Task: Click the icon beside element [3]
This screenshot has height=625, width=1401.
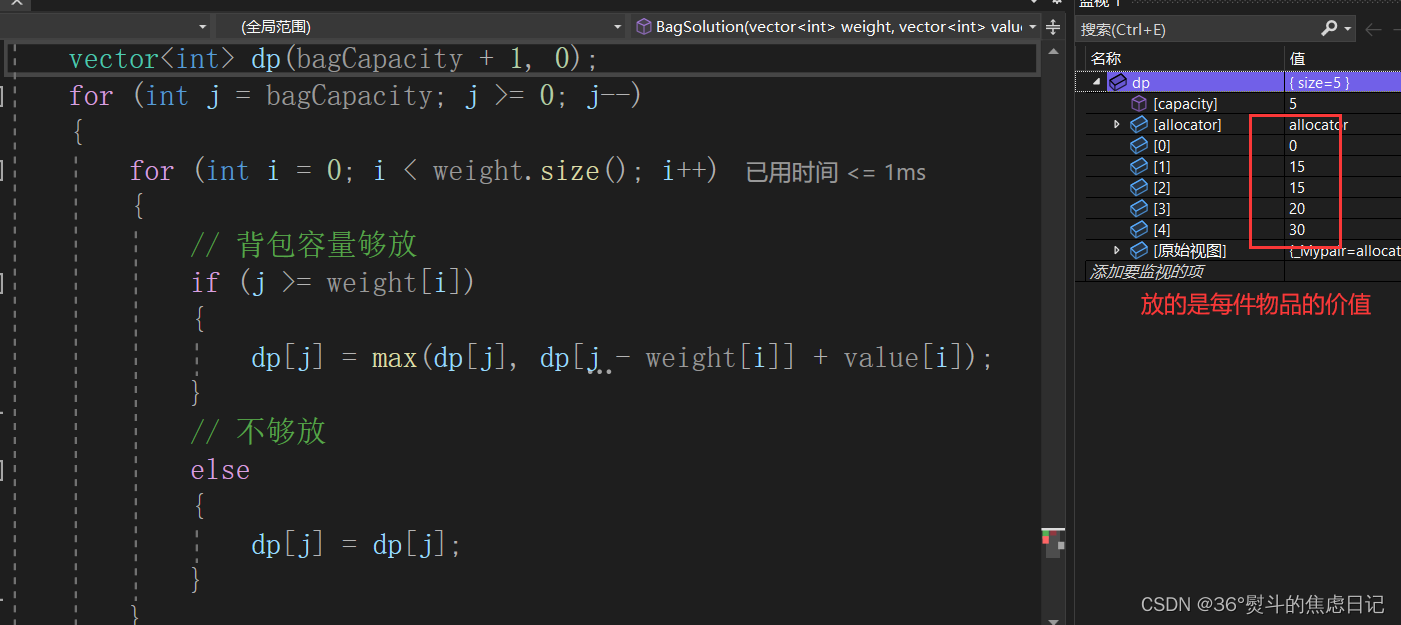Action: (1139, 209)
